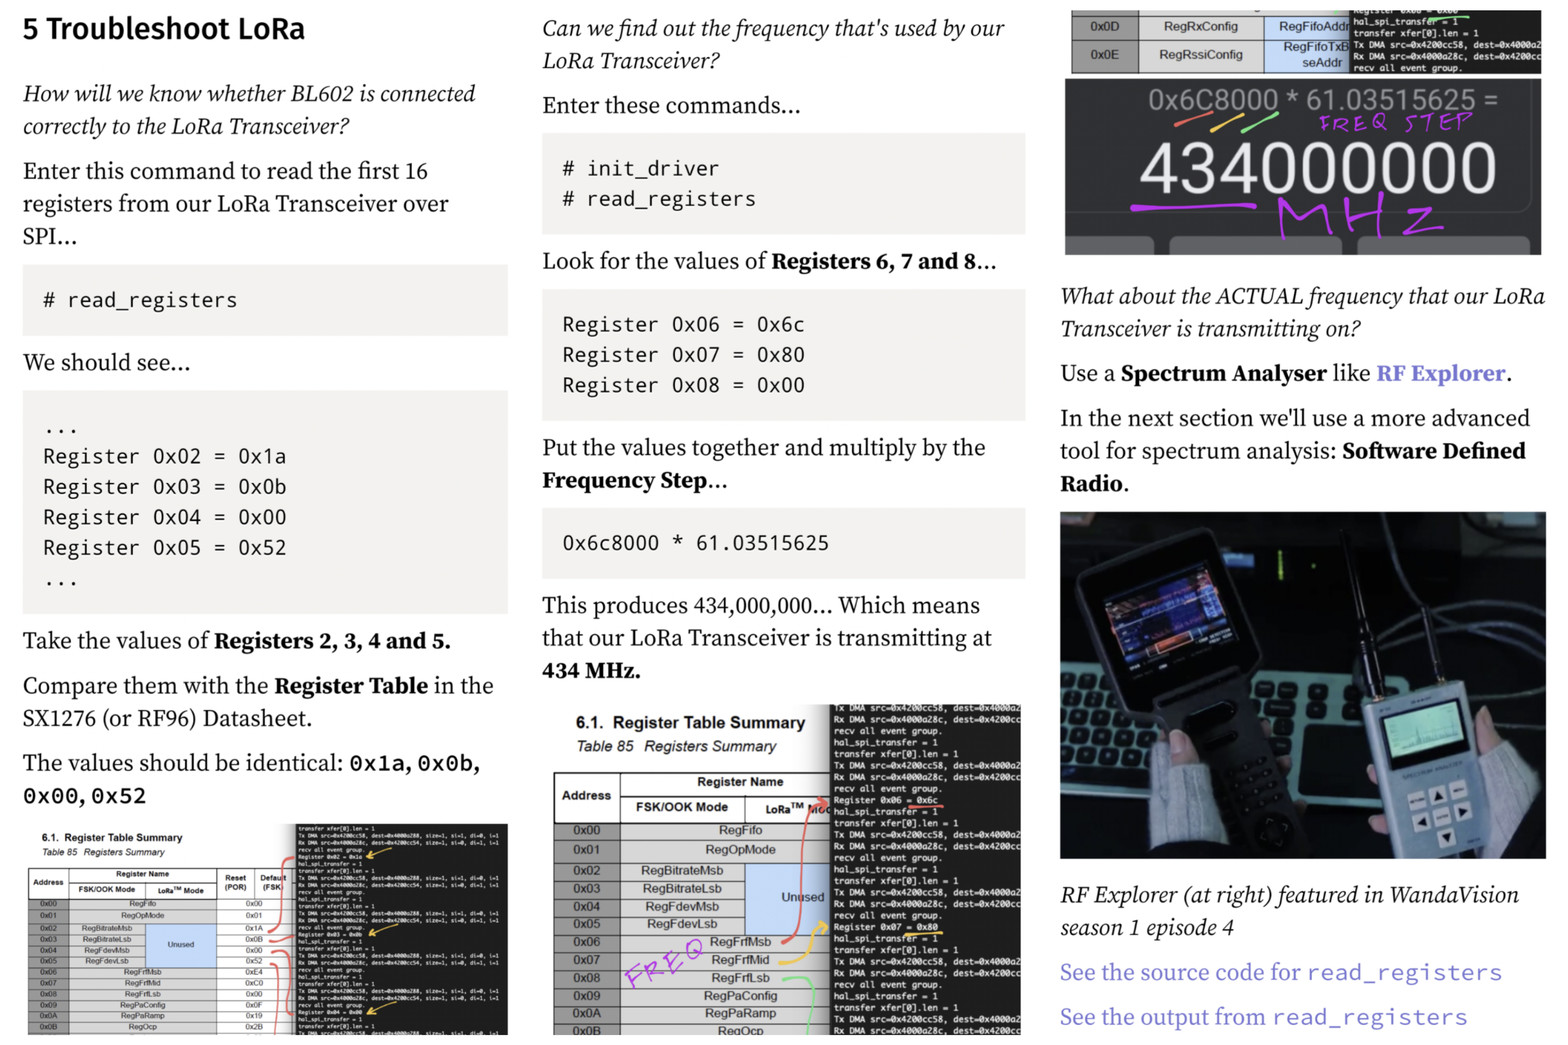
Task: Click the bold 'Spectrum Analyser' text
Action: pyautogui.click(x=1223, y=374)
